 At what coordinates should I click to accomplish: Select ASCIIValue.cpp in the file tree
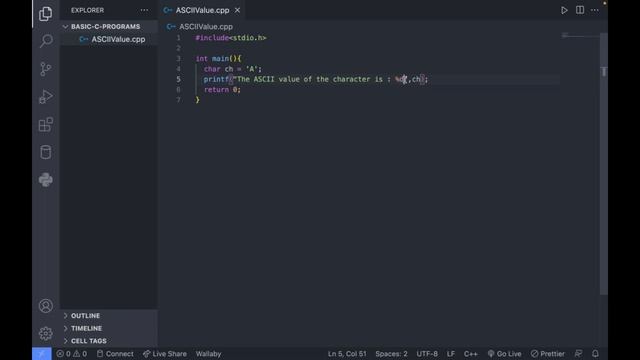109,39
